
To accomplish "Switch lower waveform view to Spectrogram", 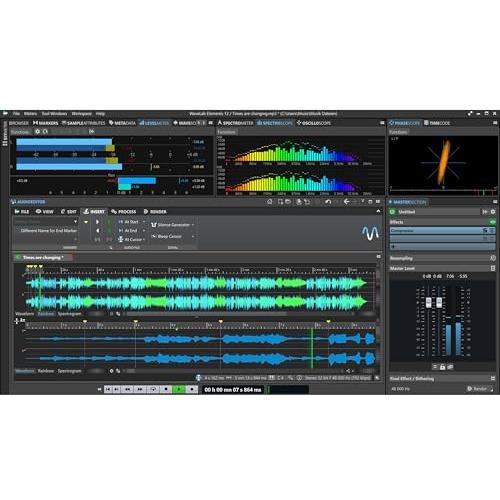I will pos(69,371).
